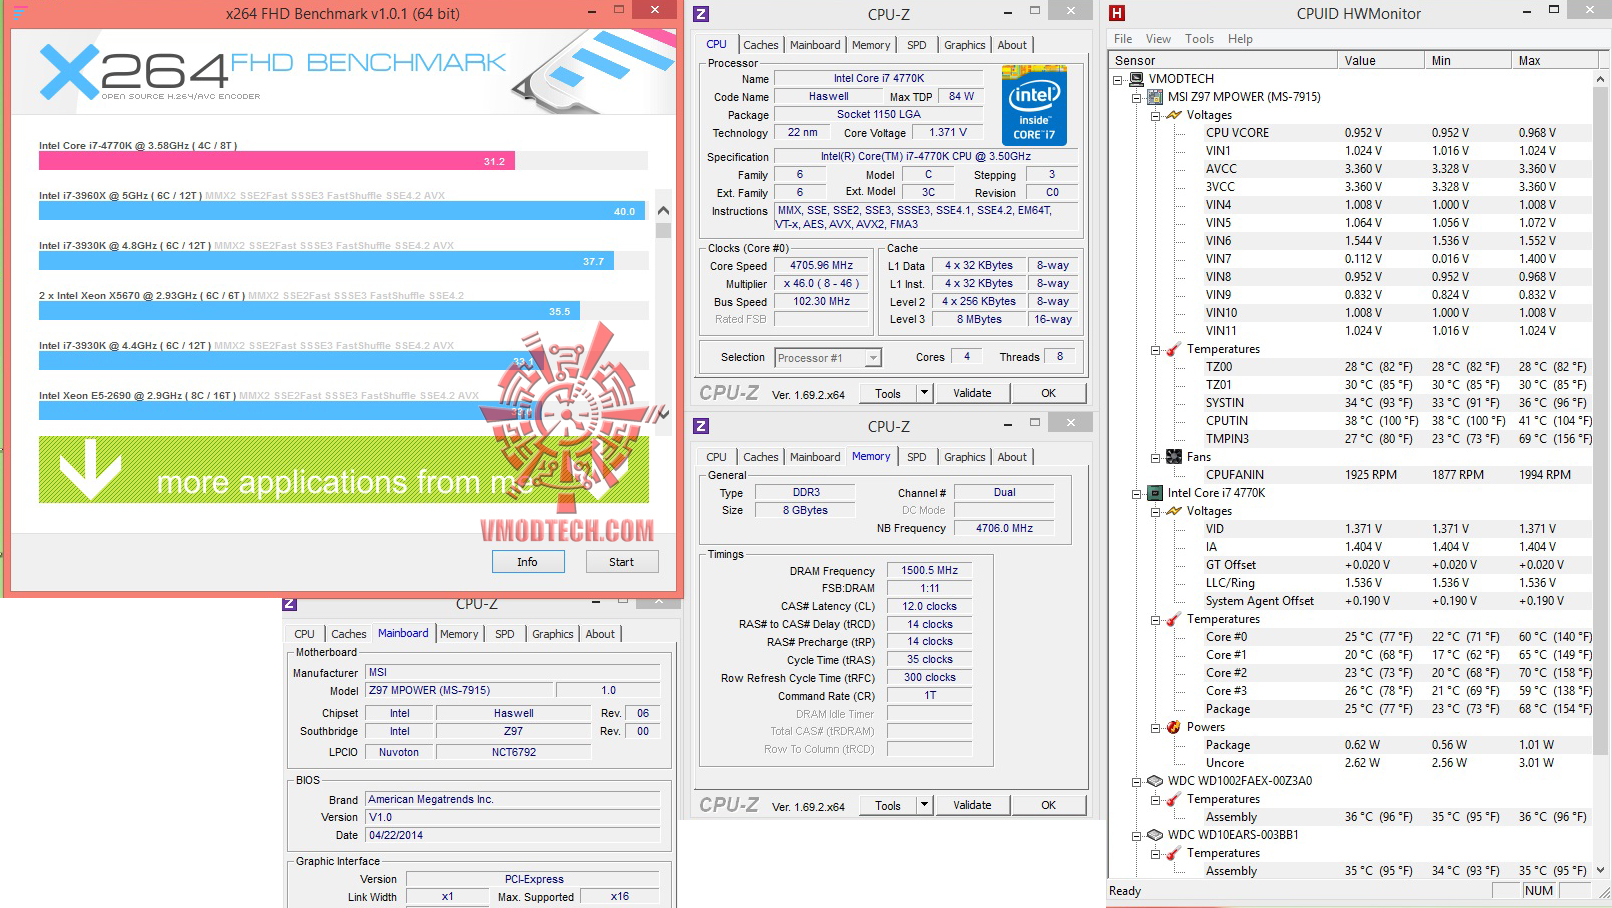The width and height of the screenshot is (1612, 908).
Task: Click the Z97 MPOWER (MS-7915) model field
Action: 459,691
